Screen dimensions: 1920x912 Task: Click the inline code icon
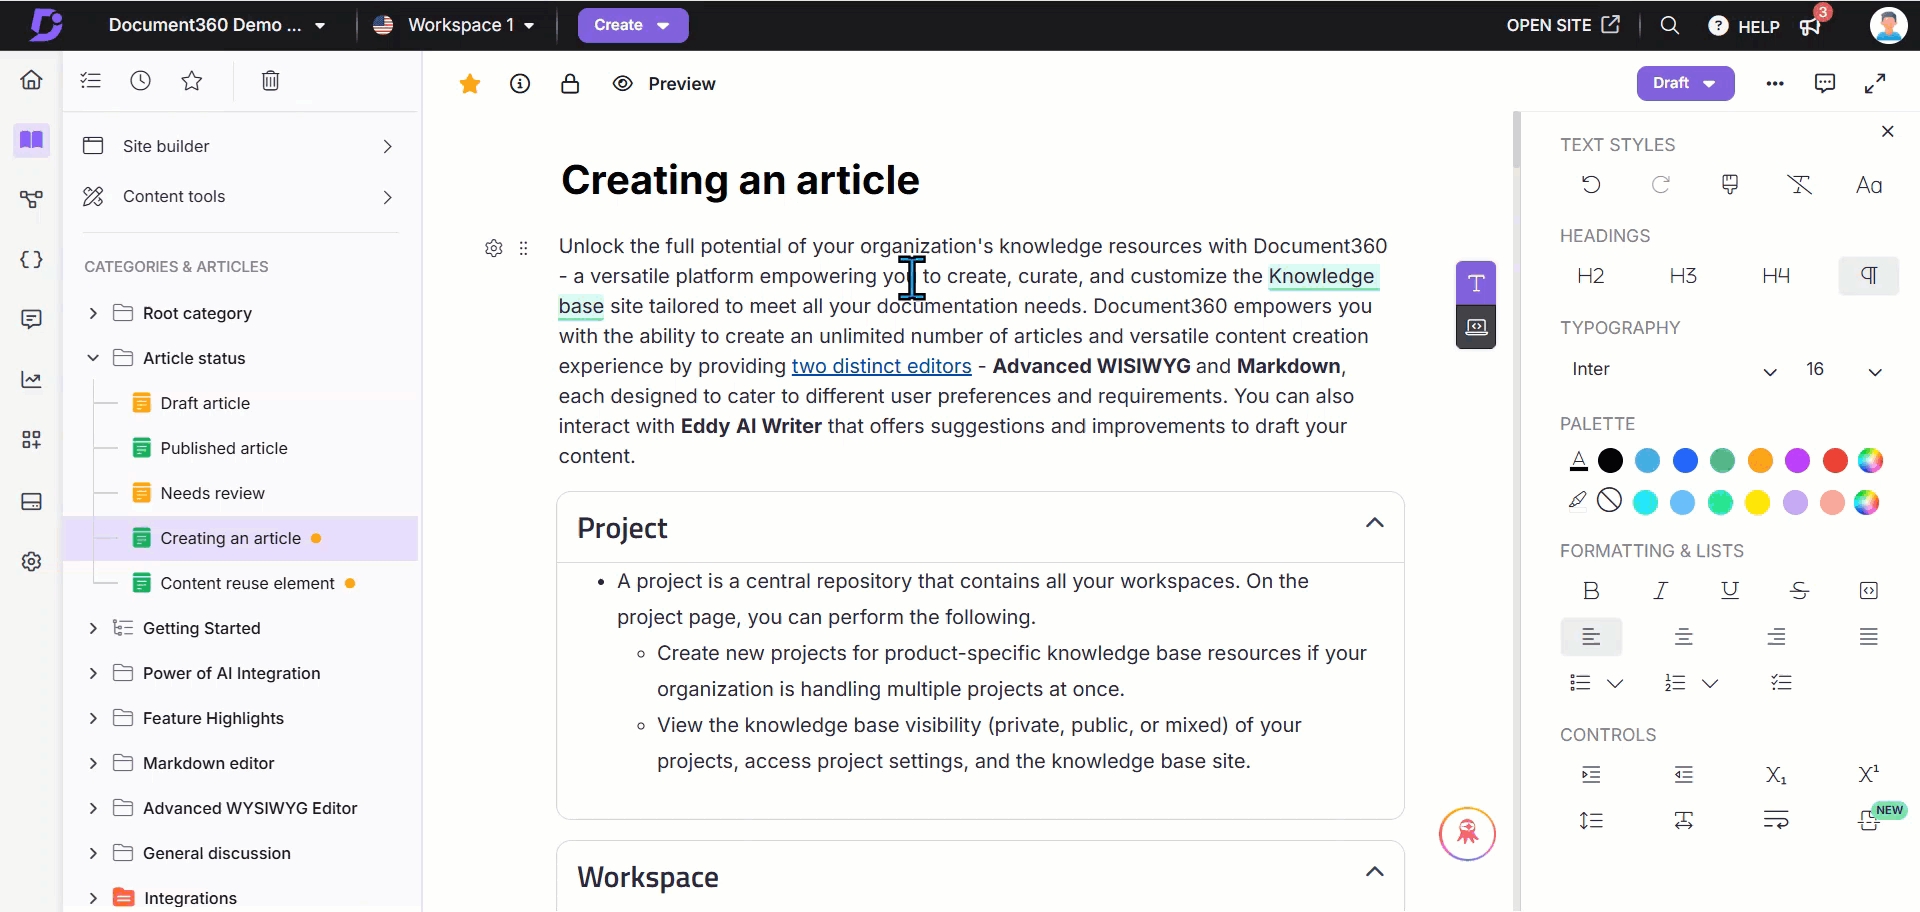click(x=1869, y=591)
